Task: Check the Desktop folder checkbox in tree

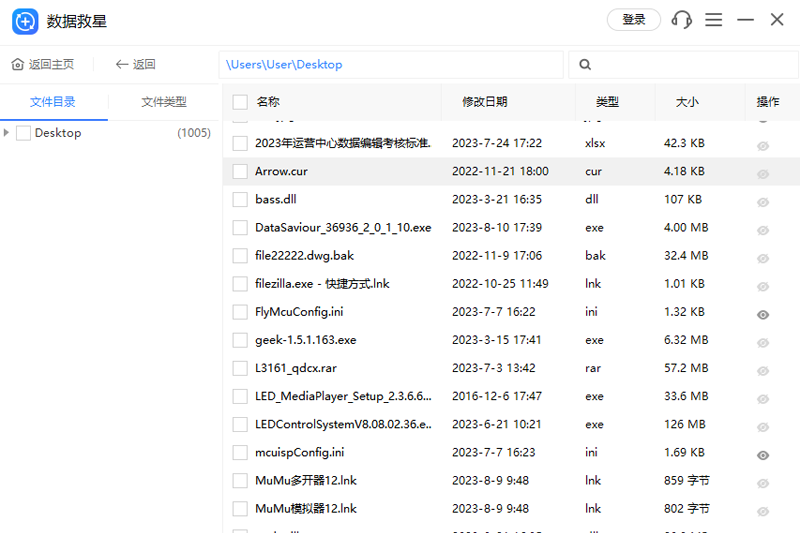Action: [x=24, y=133]
